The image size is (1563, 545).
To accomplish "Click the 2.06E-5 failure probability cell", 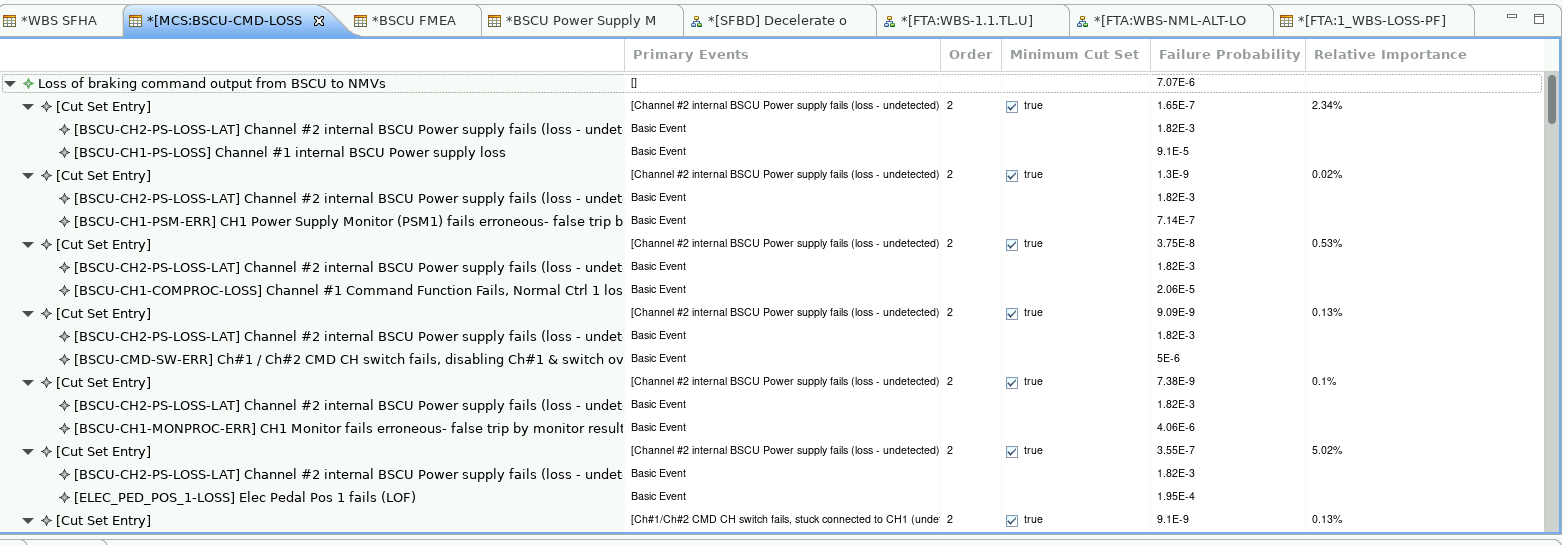I will pyautogui.click(x=1175, y=289).
